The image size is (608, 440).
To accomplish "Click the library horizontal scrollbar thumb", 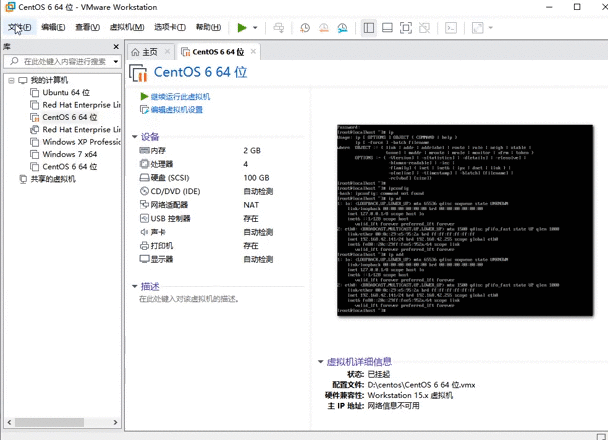I will (49, 422).
